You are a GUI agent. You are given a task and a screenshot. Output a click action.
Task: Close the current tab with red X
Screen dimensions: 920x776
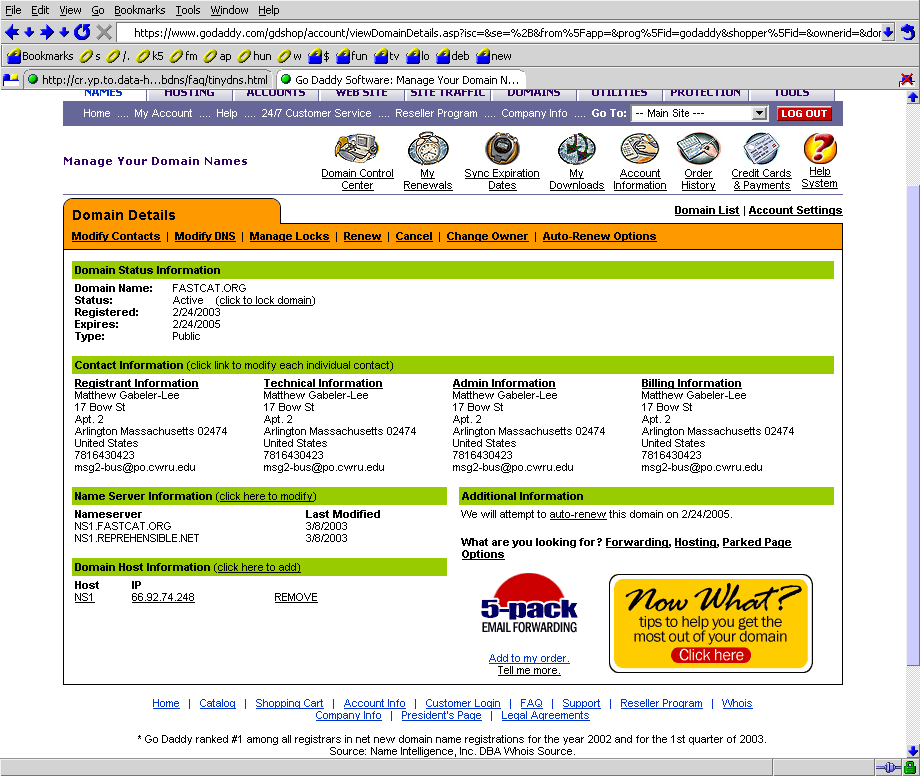tap(907, 79)
